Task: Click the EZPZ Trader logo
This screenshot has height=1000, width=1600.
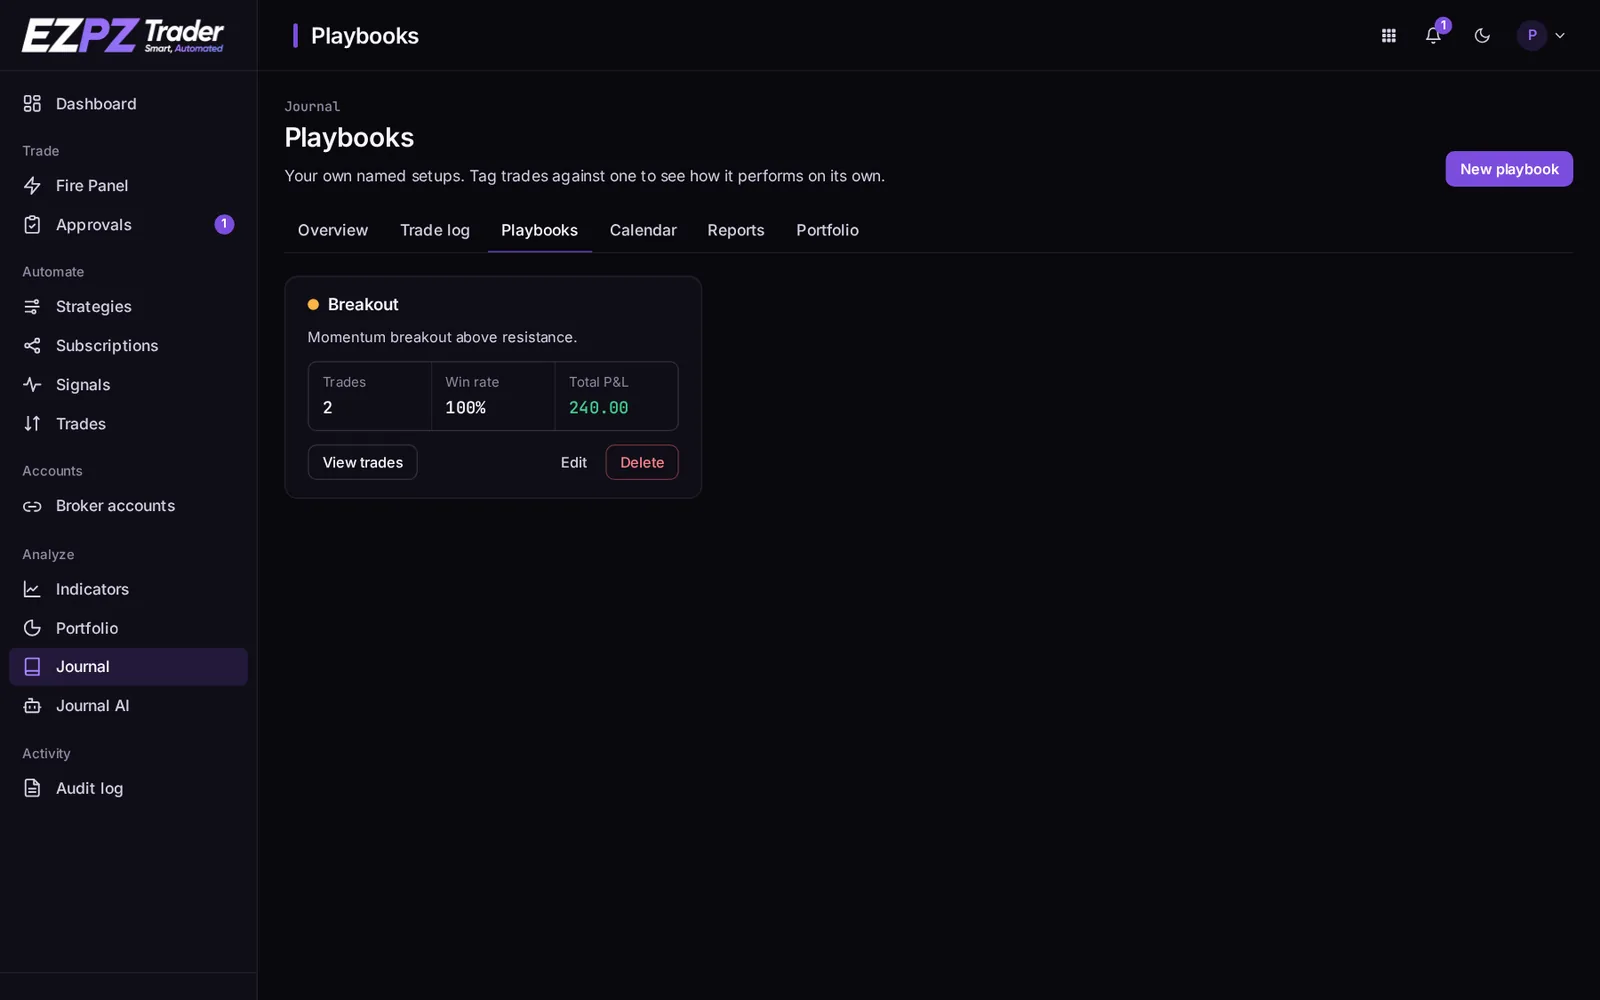Action: click(123, 36)
